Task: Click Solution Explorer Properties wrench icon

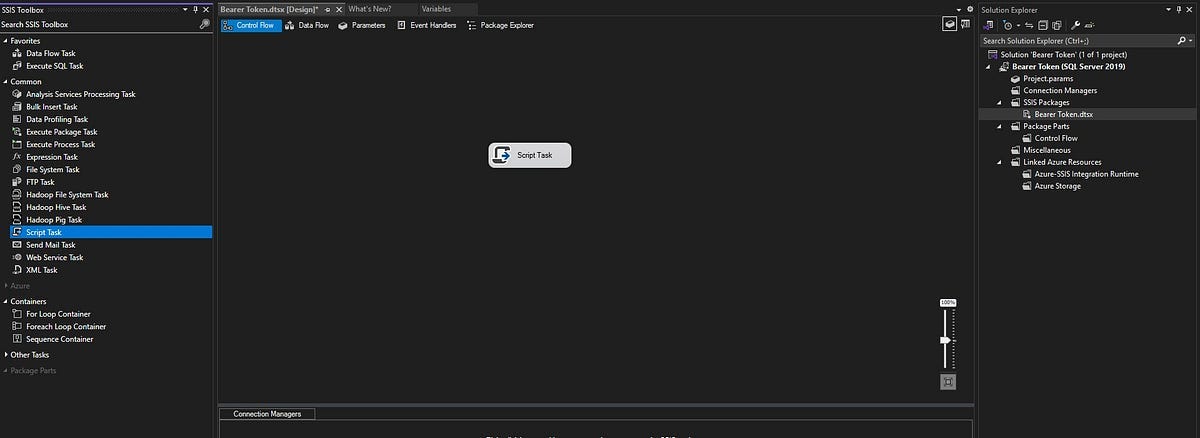Action: click(1075, 25)
